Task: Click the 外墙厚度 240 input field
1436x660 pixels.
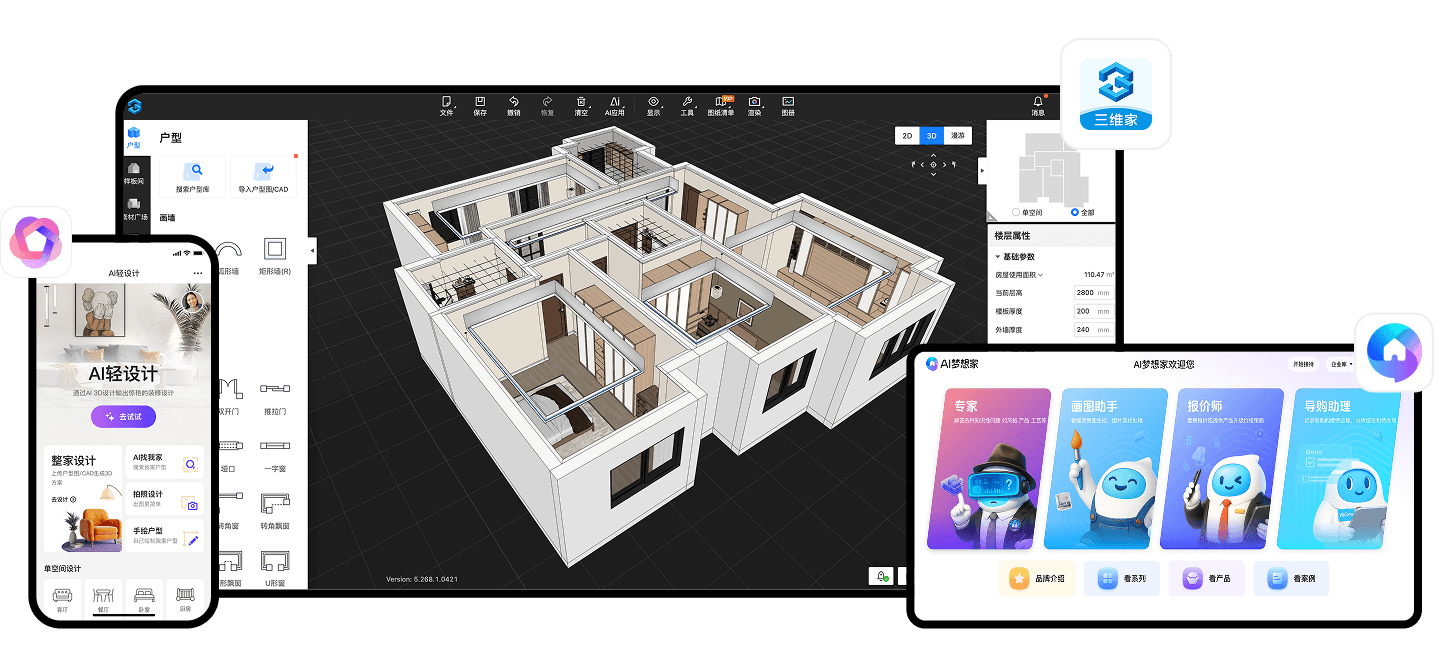Action: point(1093,330)
